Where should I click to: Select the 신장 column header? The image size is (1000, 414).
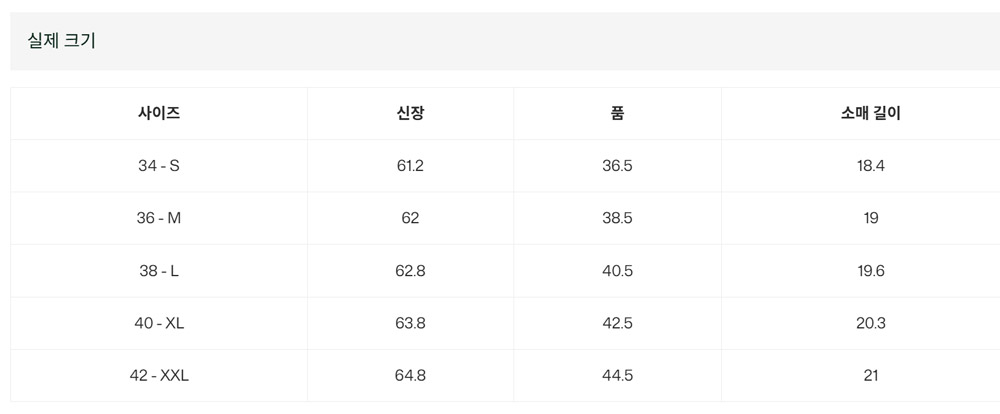click(x=410, y=114)
